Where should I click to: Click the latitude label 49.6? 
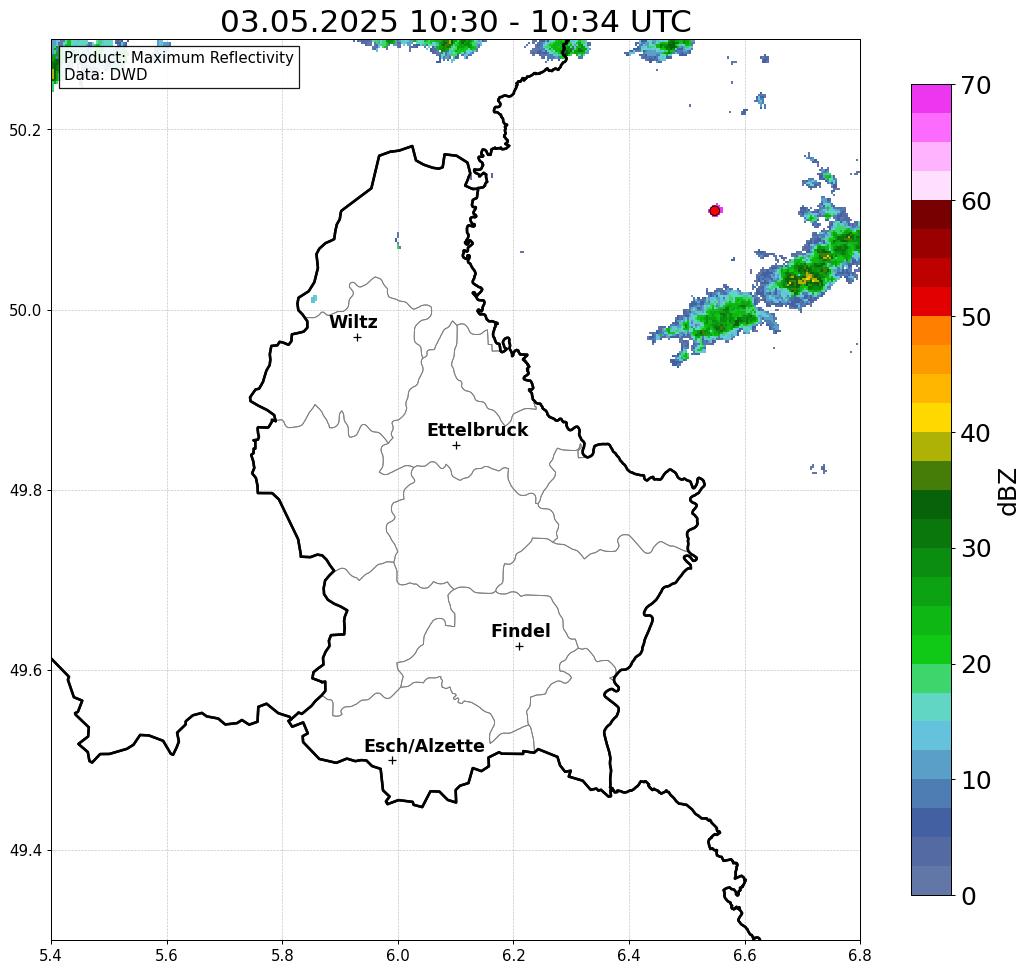(25, 671)
